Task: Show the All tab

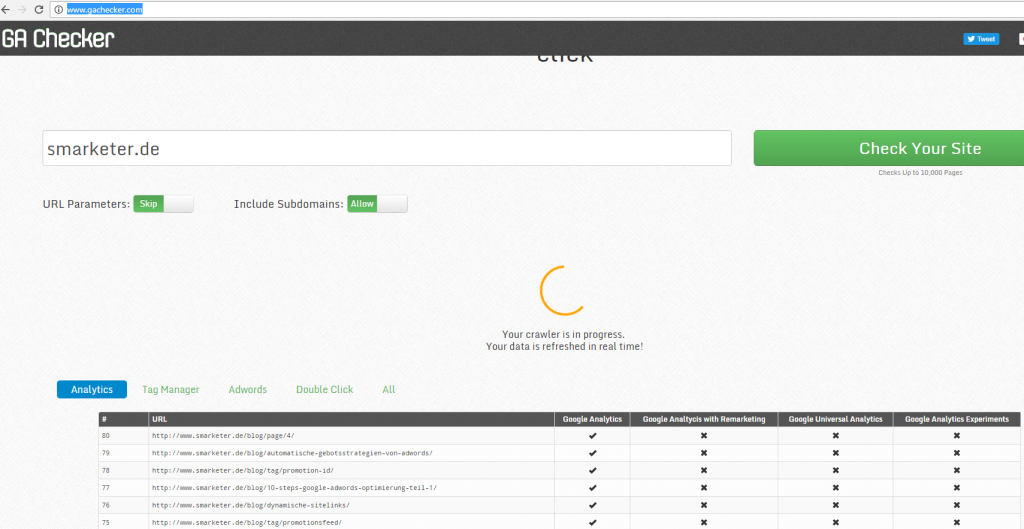Action: [x=389, y=389]
